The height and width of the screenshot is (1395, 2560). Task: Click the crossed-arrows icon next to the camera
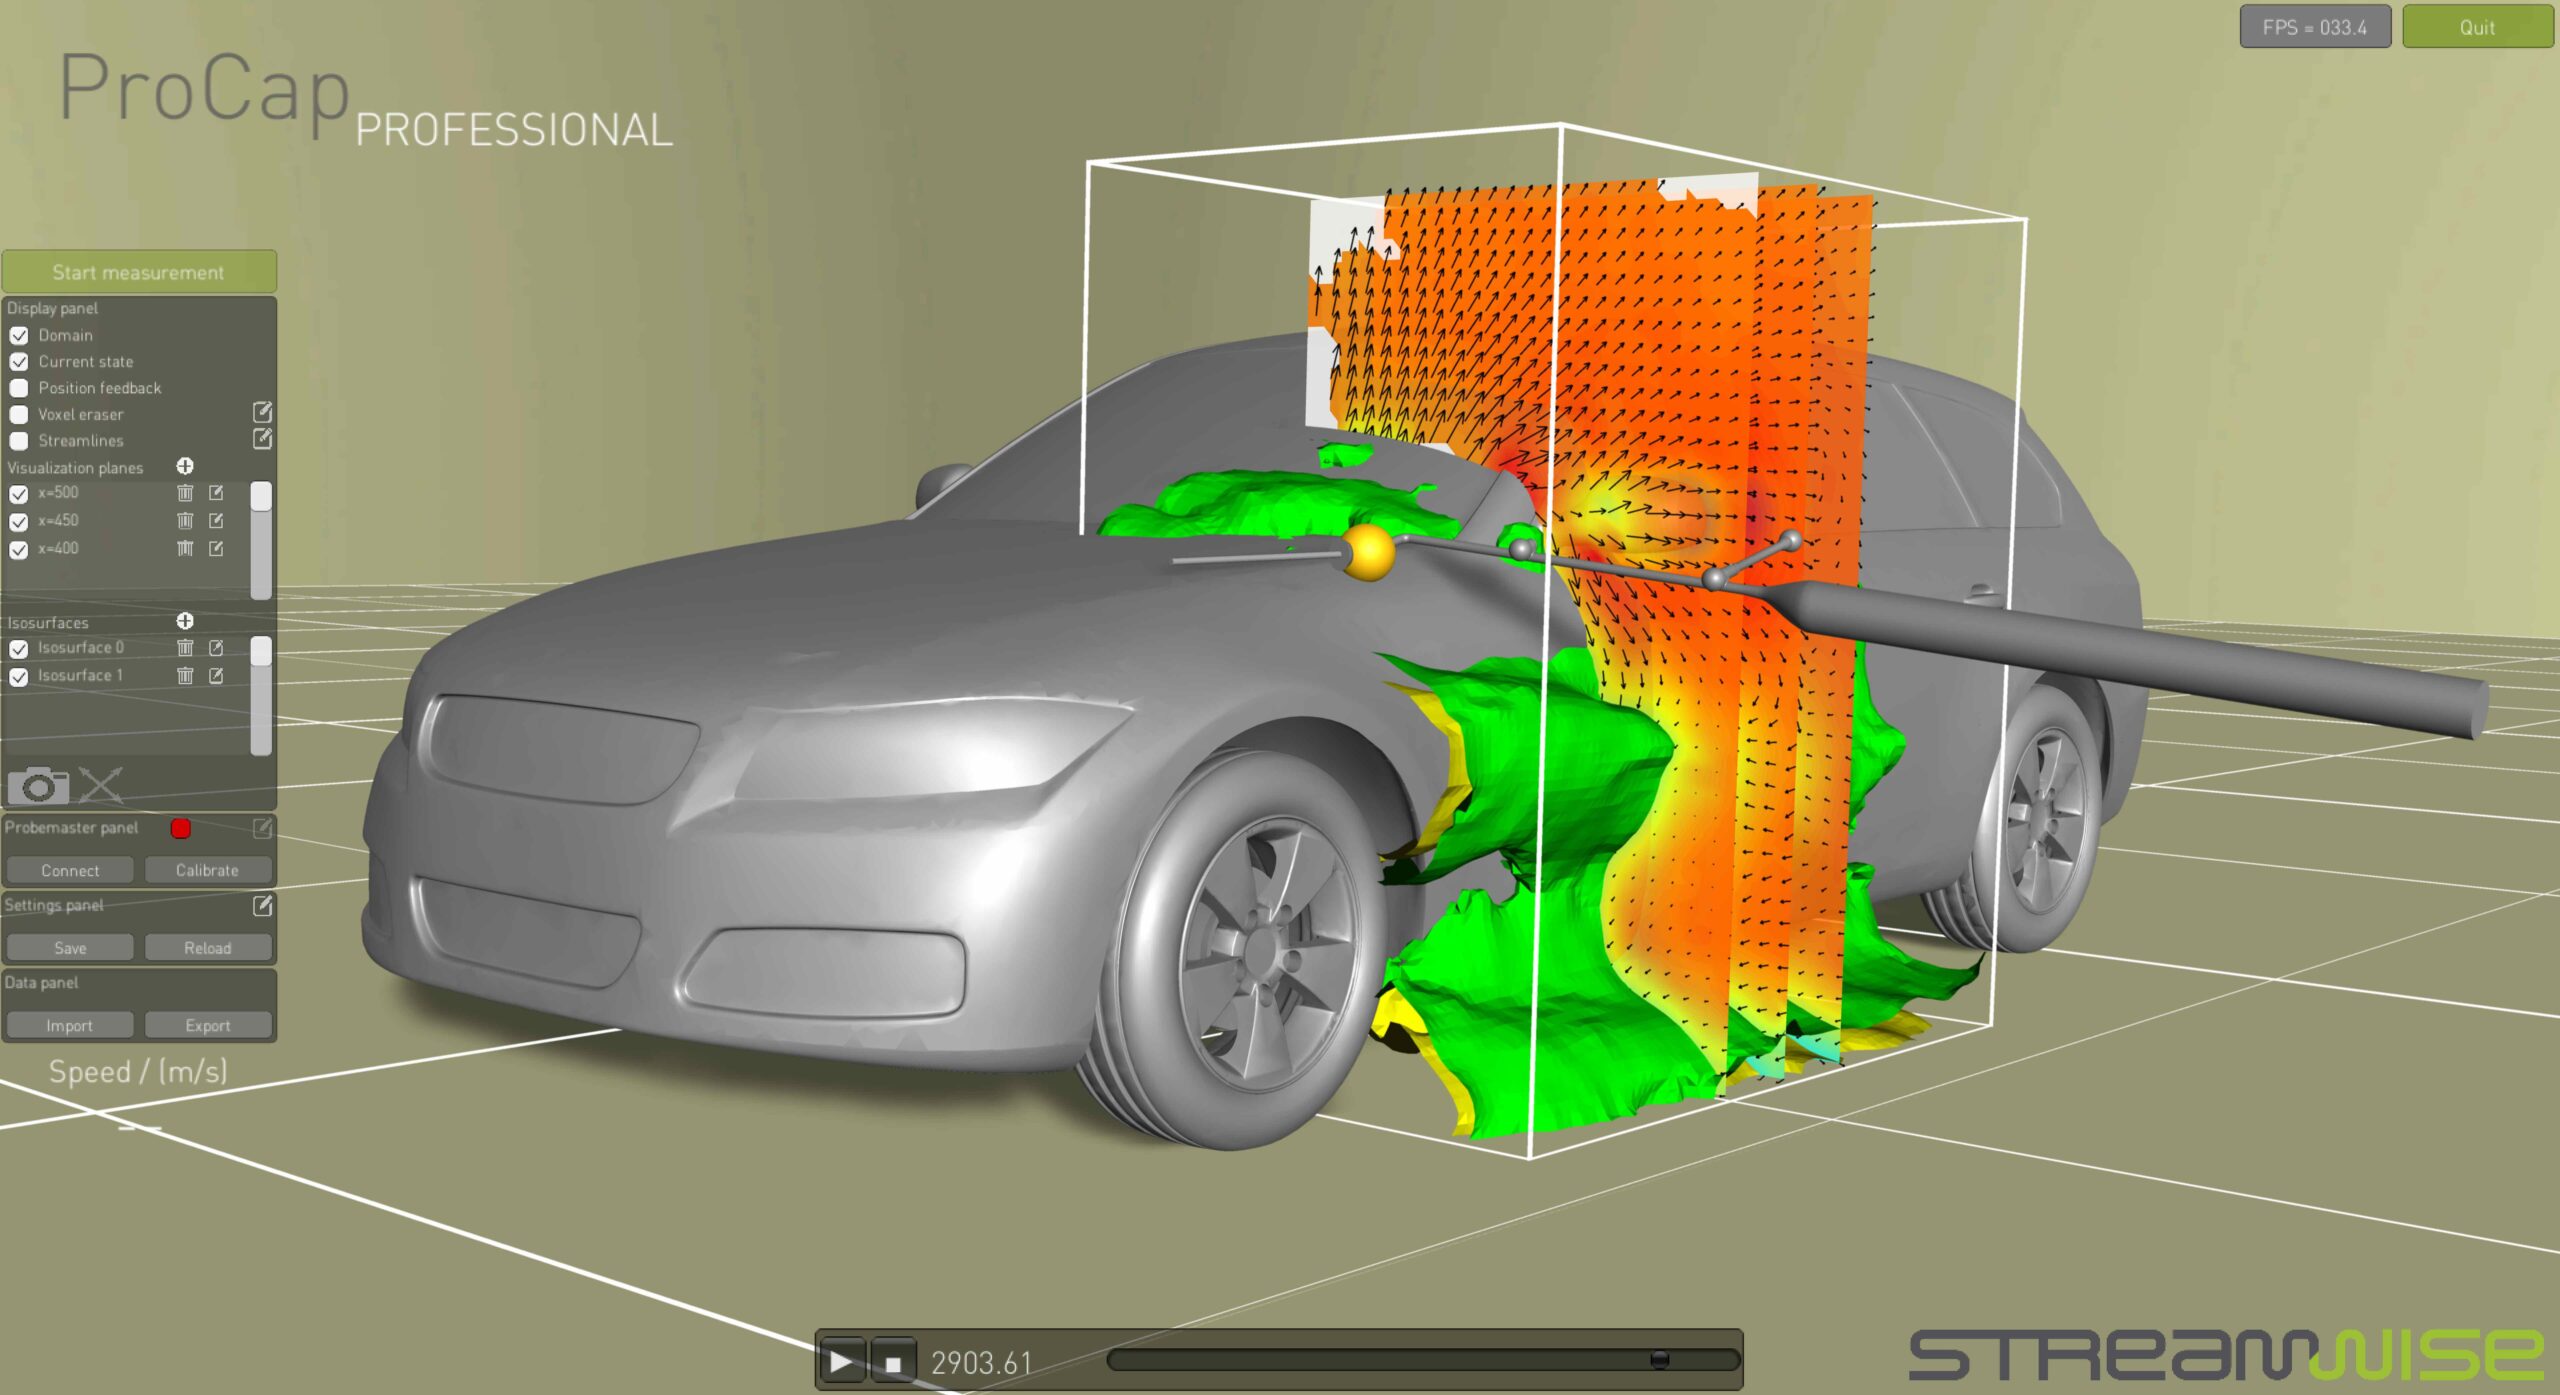(100, 786)
